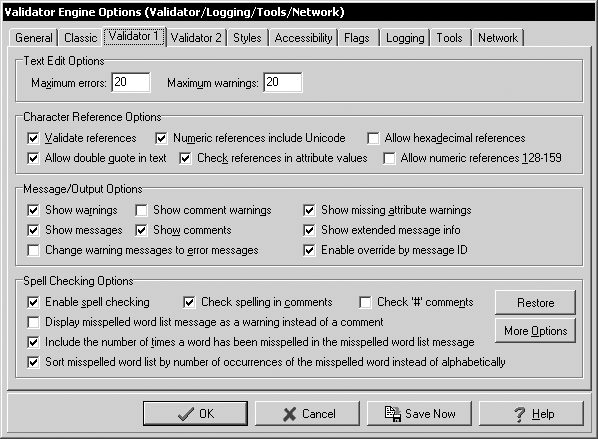Click the Cancel button with X icon
Screen dimensions: 598x439
307,413
